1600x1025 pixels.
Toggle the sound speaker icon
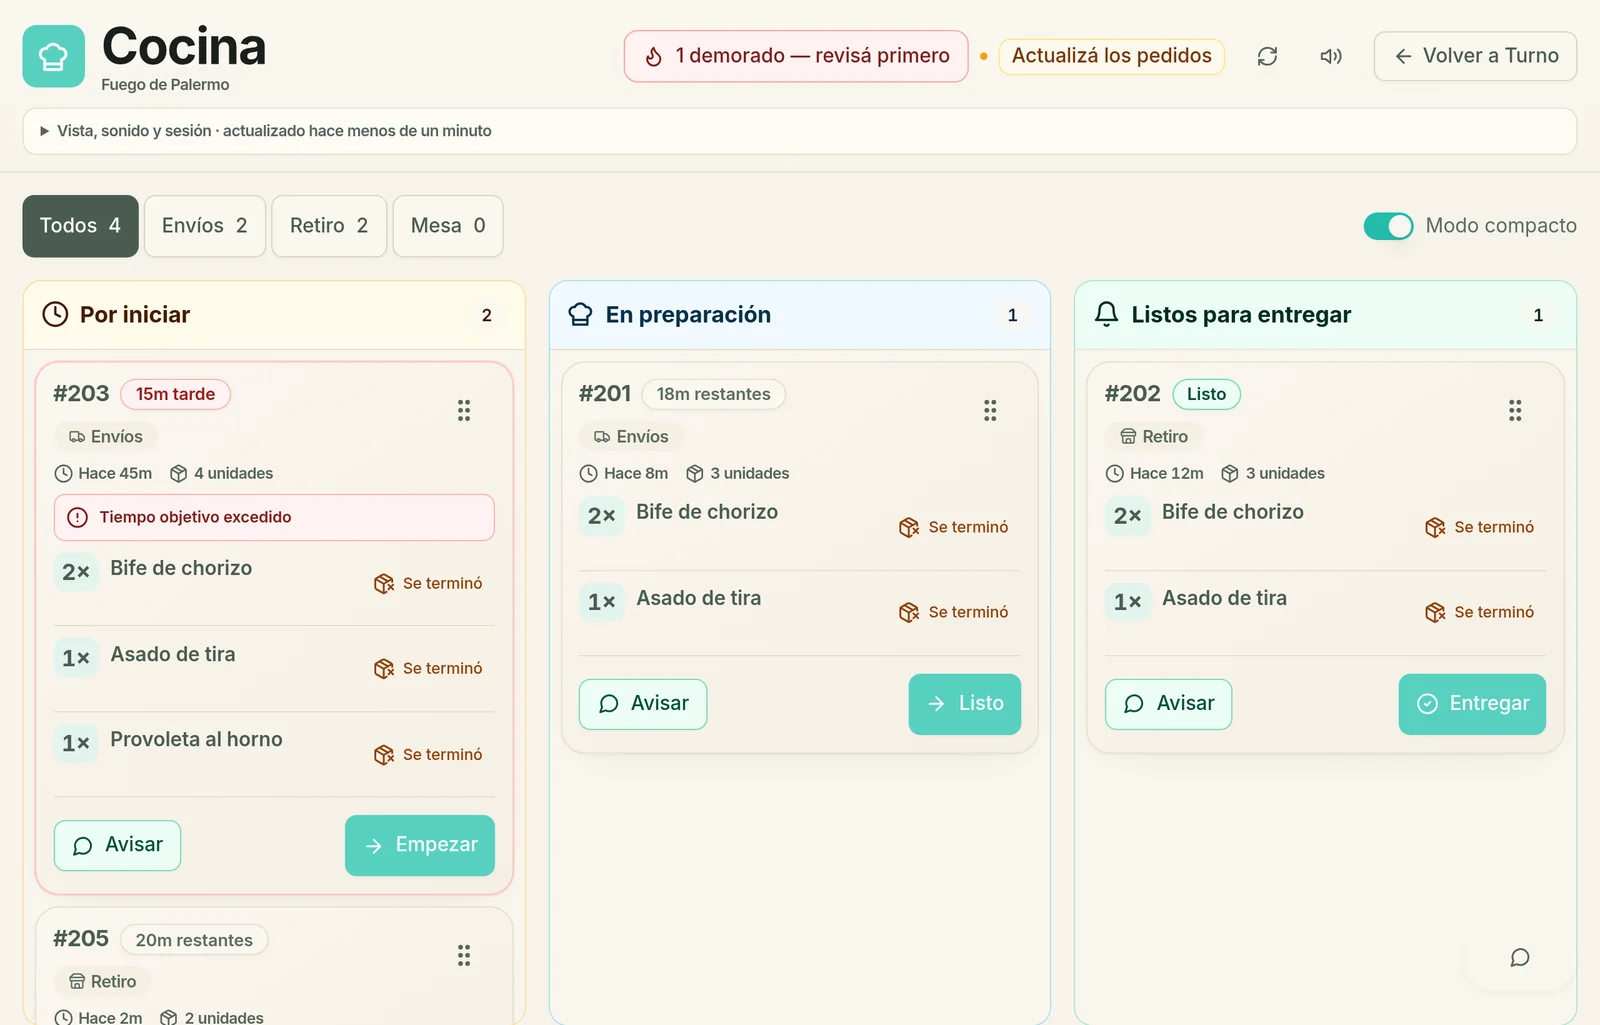pyautogui.click(x=1331, y=56)
